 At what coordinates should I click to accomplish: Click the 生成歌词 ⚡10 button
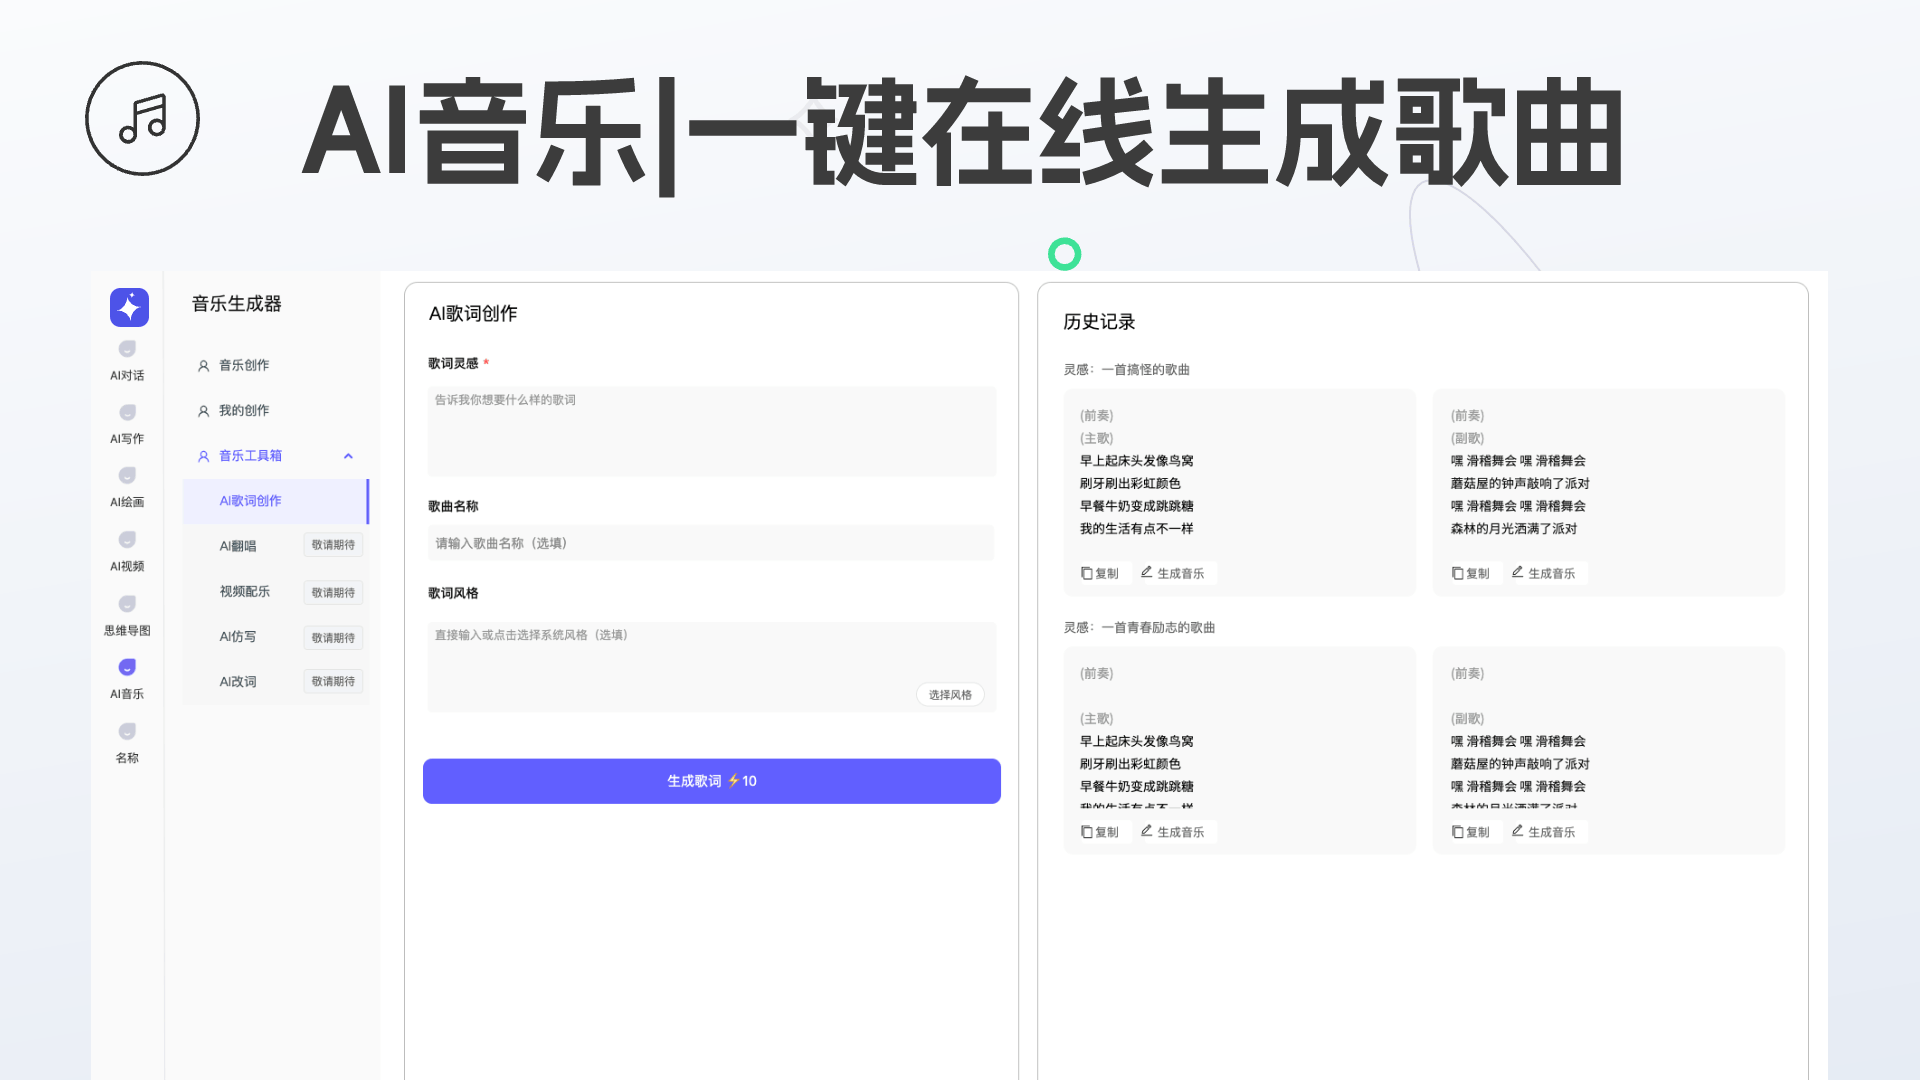tap(711, 781)
